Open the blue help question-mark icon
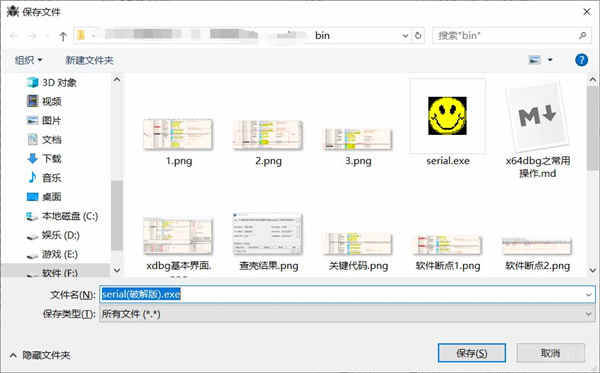 (581, 60)
